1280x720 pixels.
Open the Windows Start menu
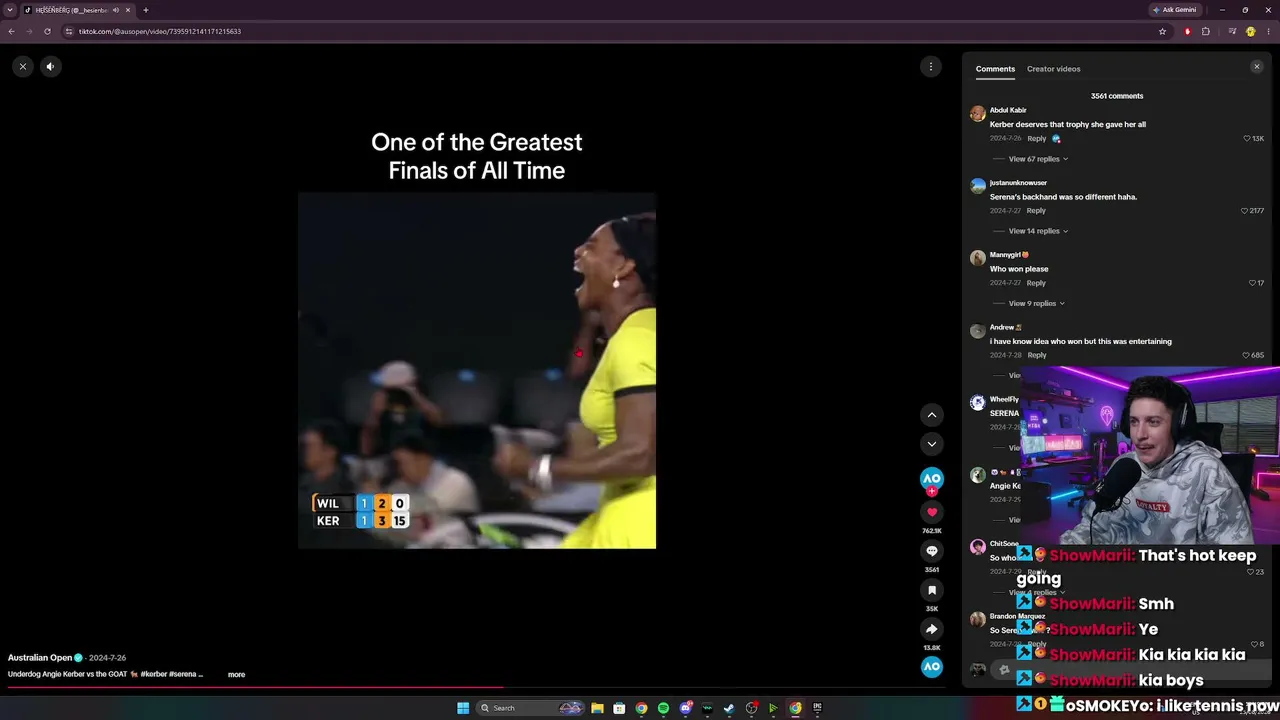click(x=463, y=708)
